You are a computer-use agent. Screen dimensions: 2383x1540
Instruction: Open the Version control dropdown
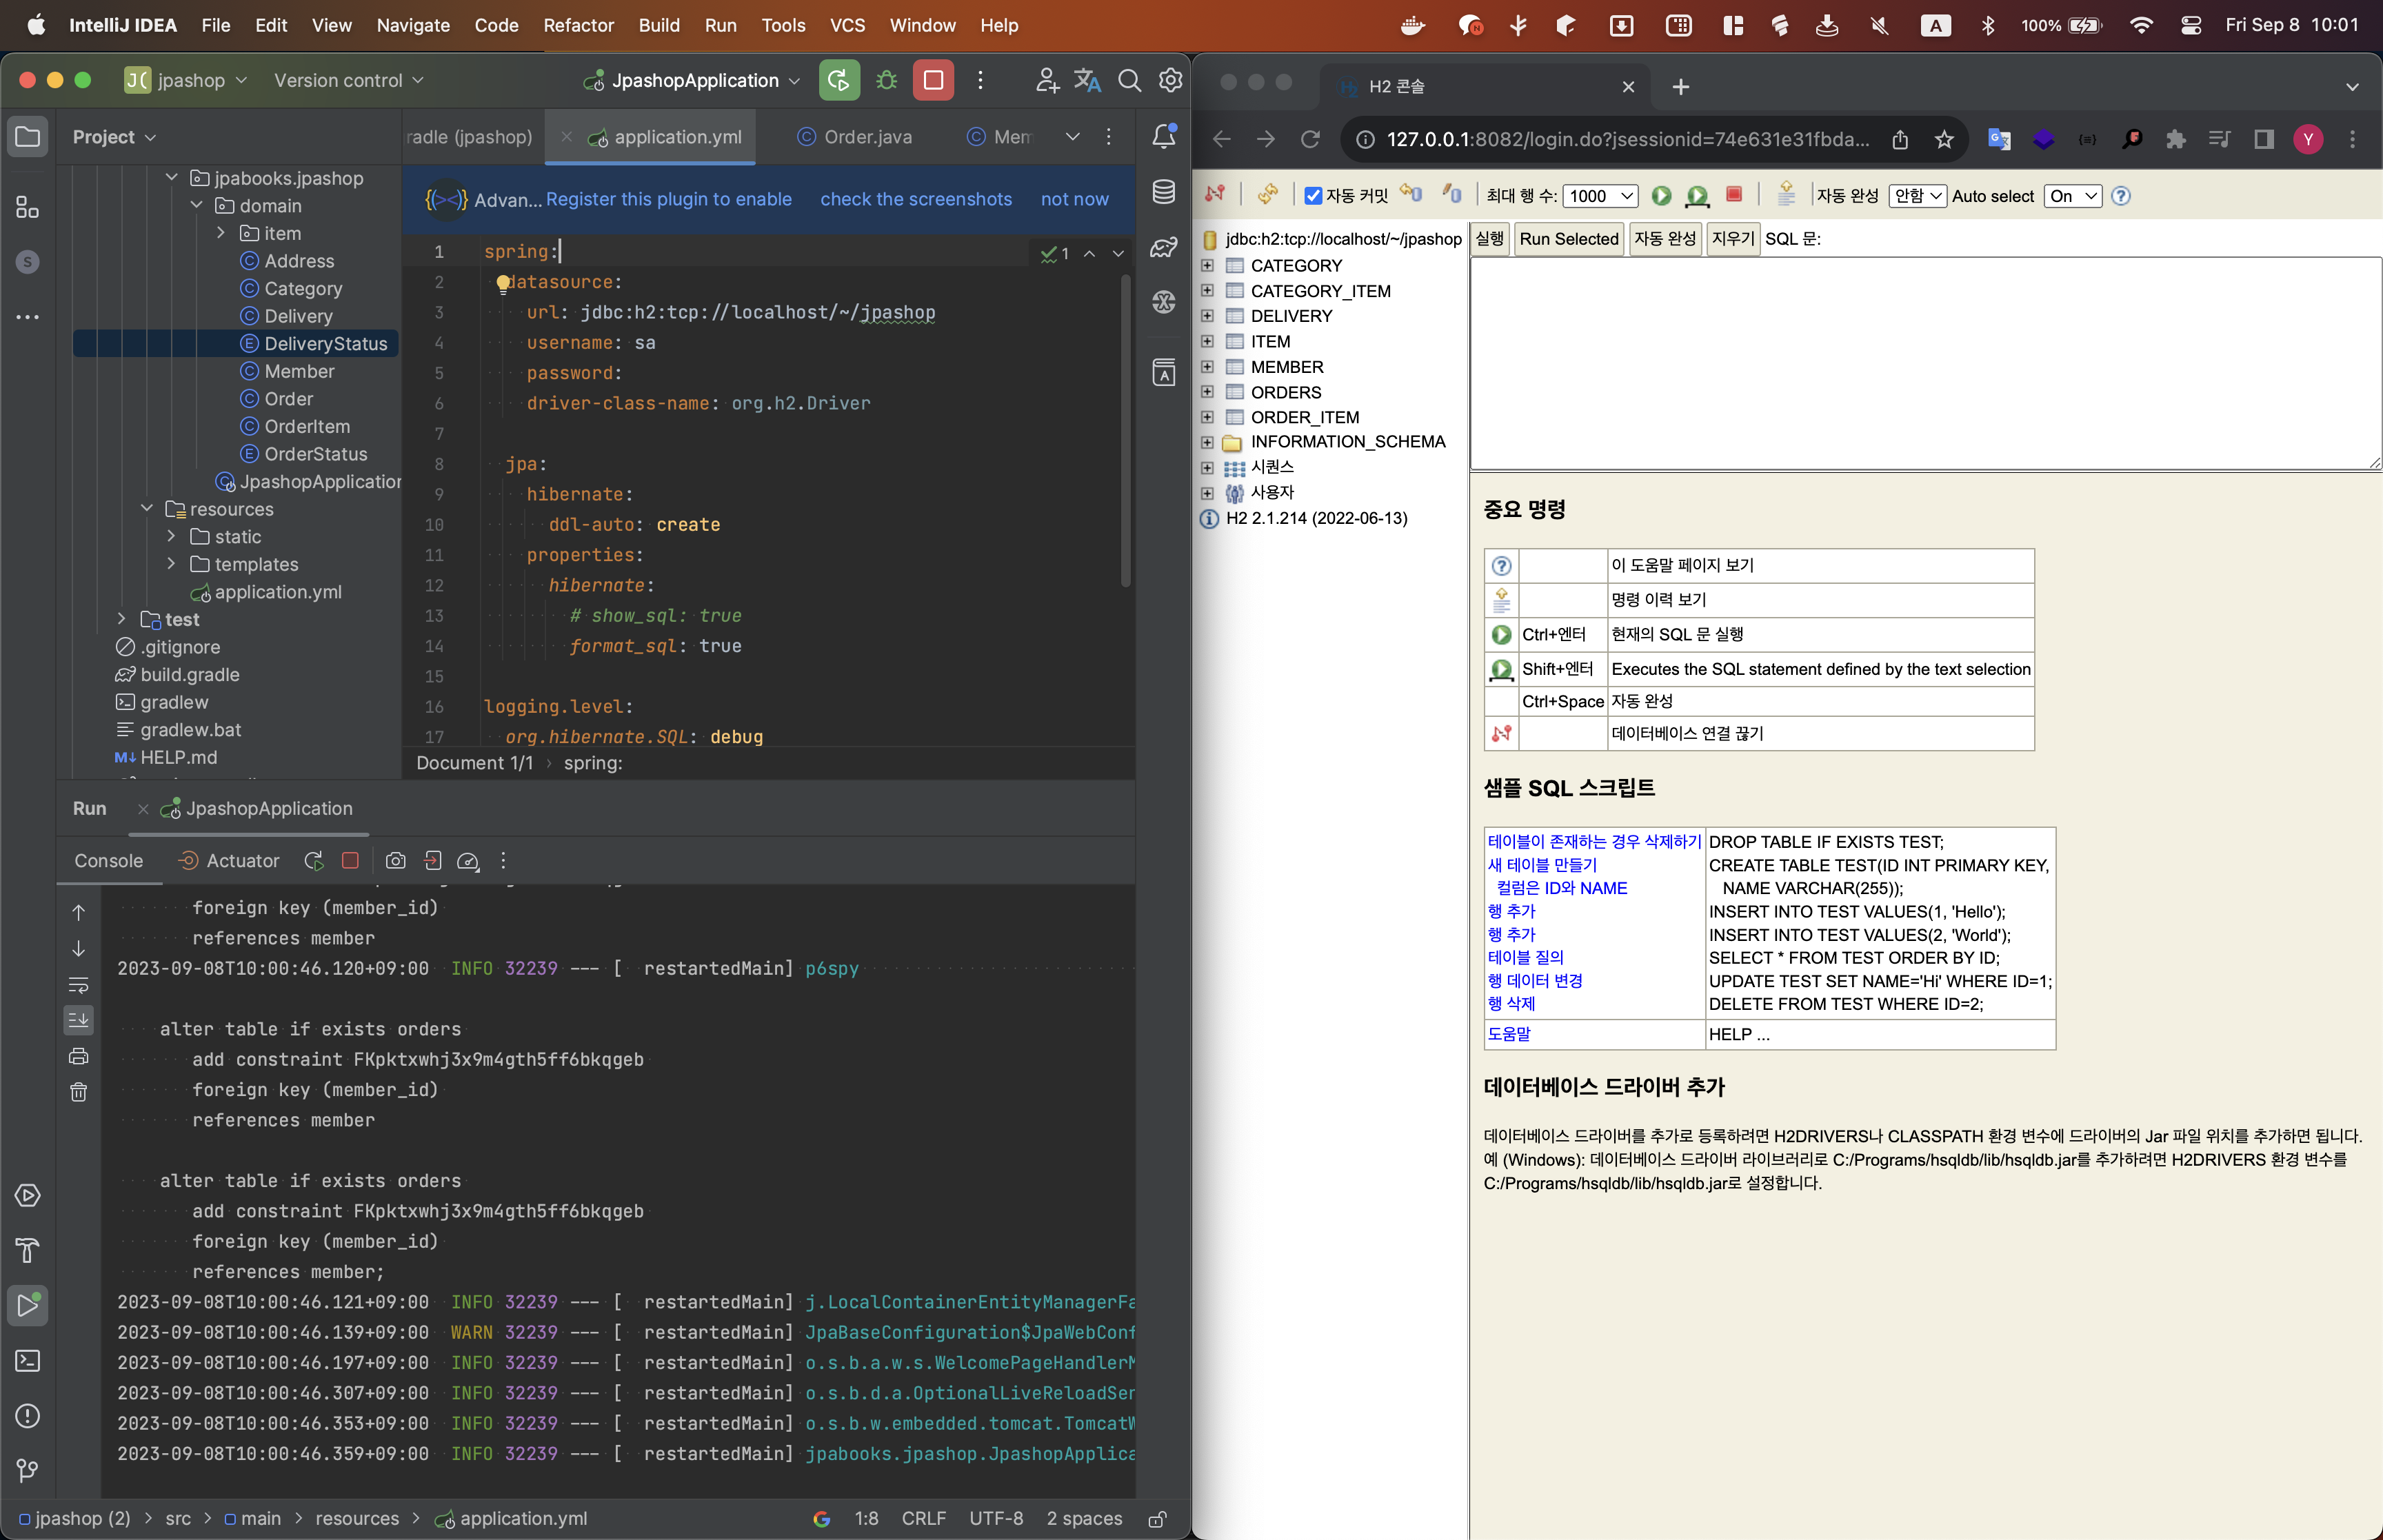coord(349,80)
